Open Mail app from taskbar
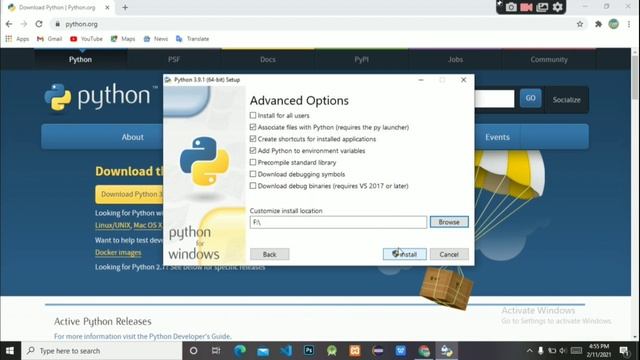This screenshot has height=360, width=640. click(263, 351)
